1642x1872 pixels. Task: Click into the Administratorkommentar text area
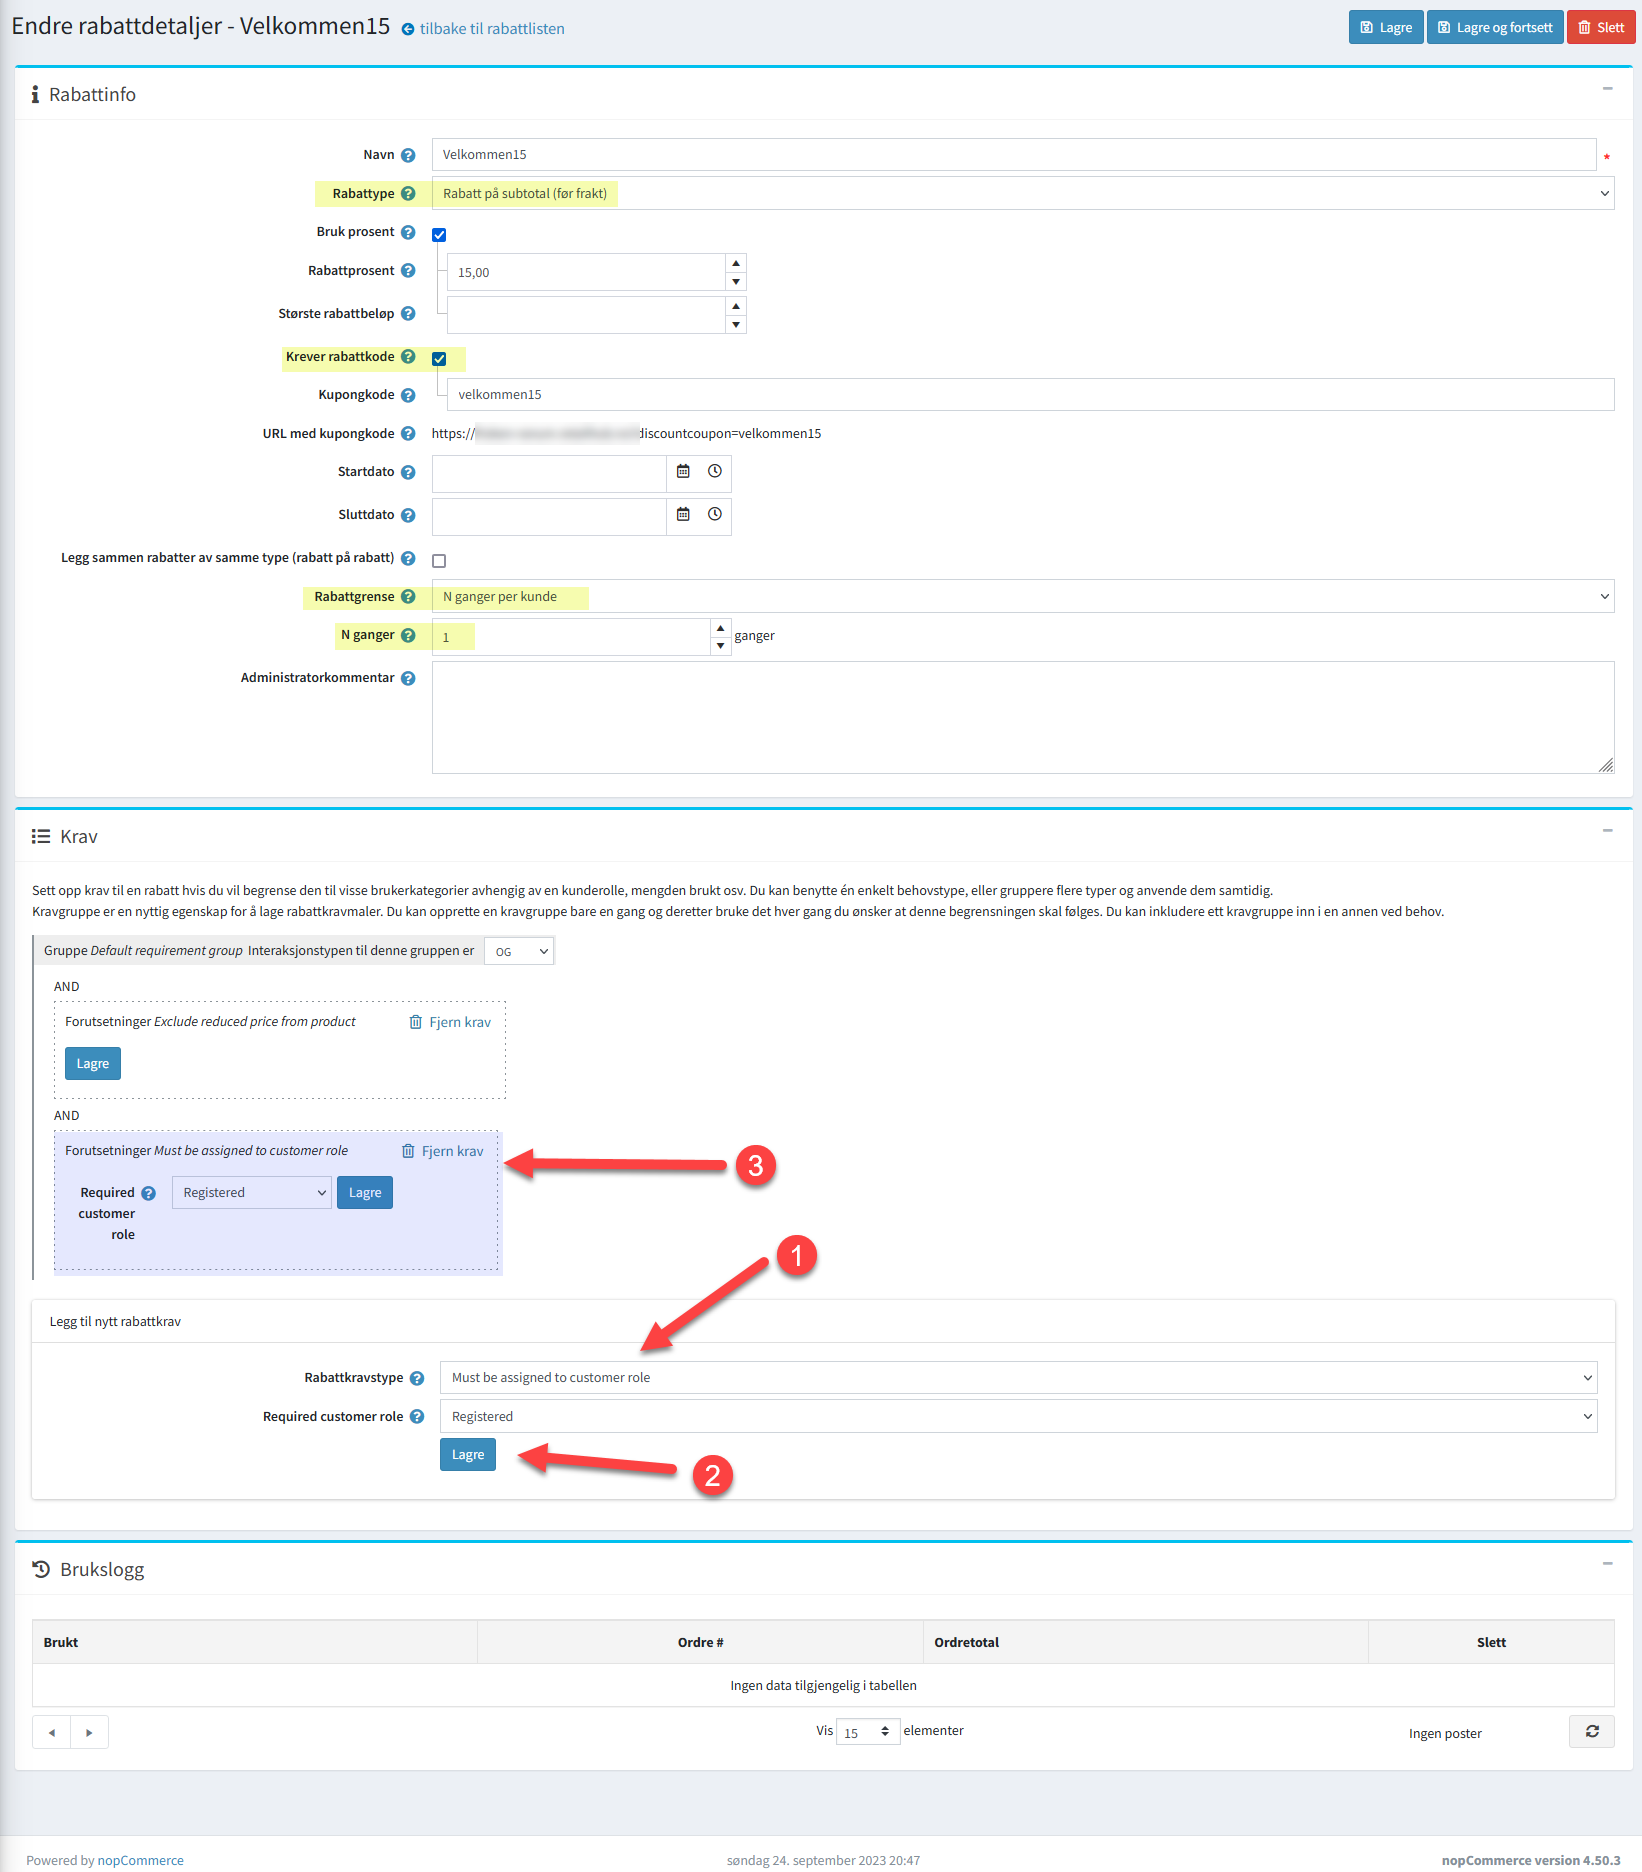tap(1022, 717)
